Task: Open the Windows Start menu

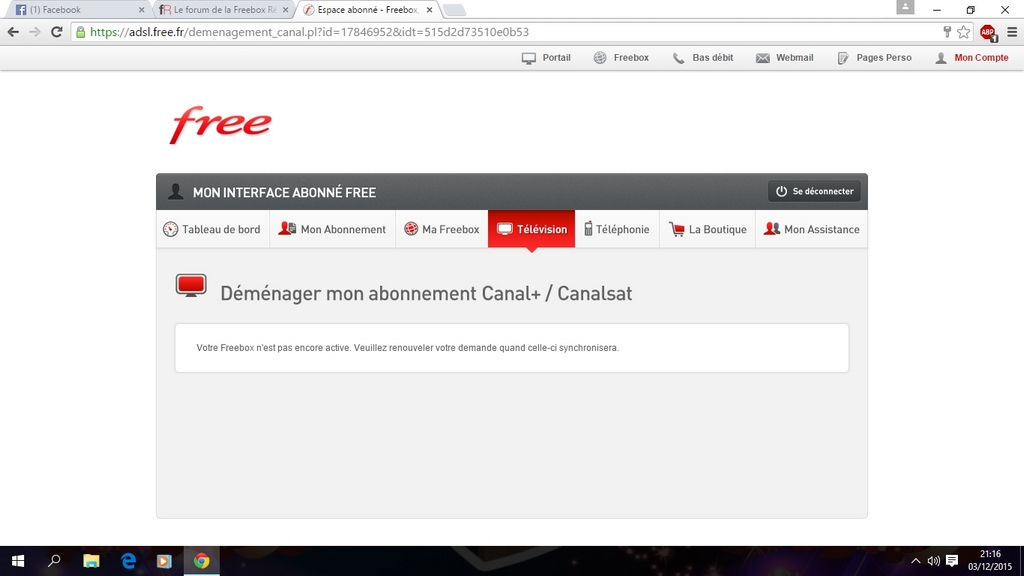Action: [x=18, y=560]
